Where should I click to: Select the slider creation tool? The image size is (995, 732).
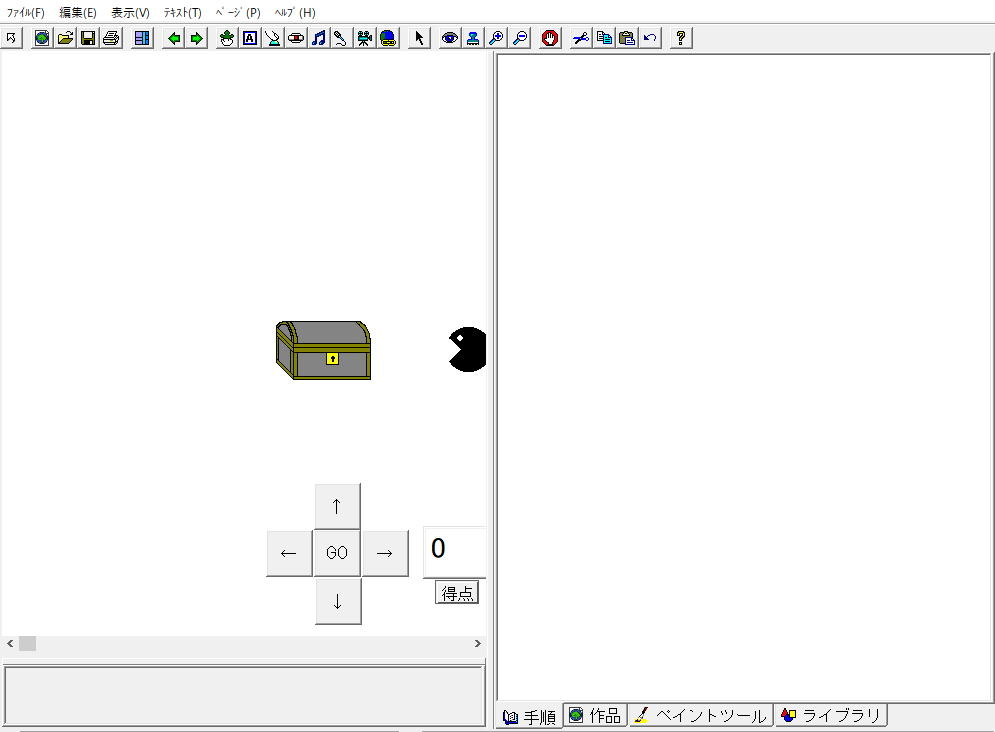[x=296, y=38]
